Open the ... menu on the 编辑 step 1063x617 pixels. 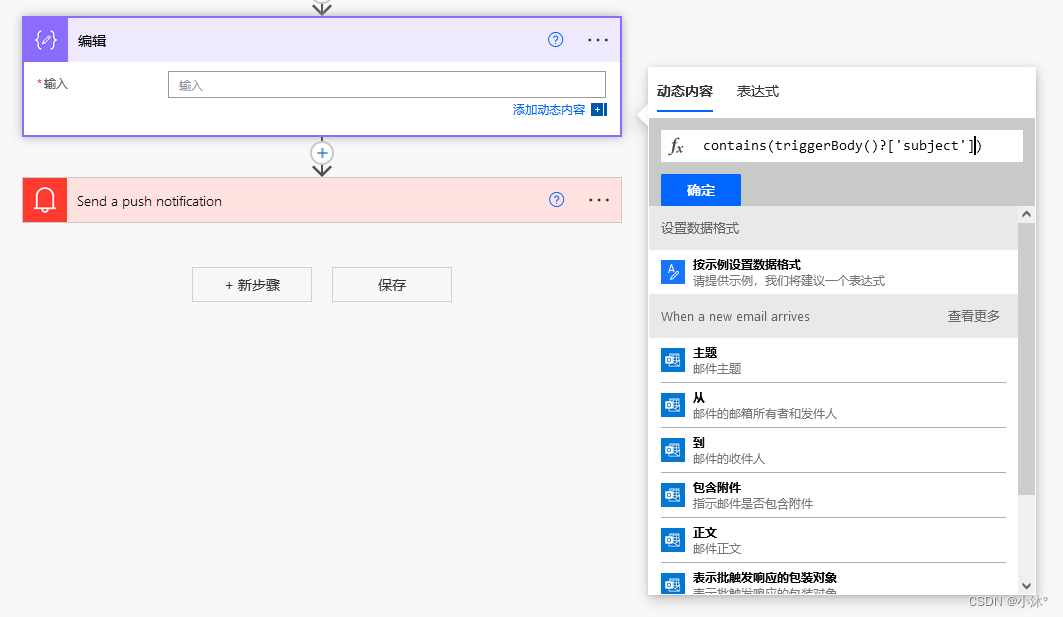[598, 40]
